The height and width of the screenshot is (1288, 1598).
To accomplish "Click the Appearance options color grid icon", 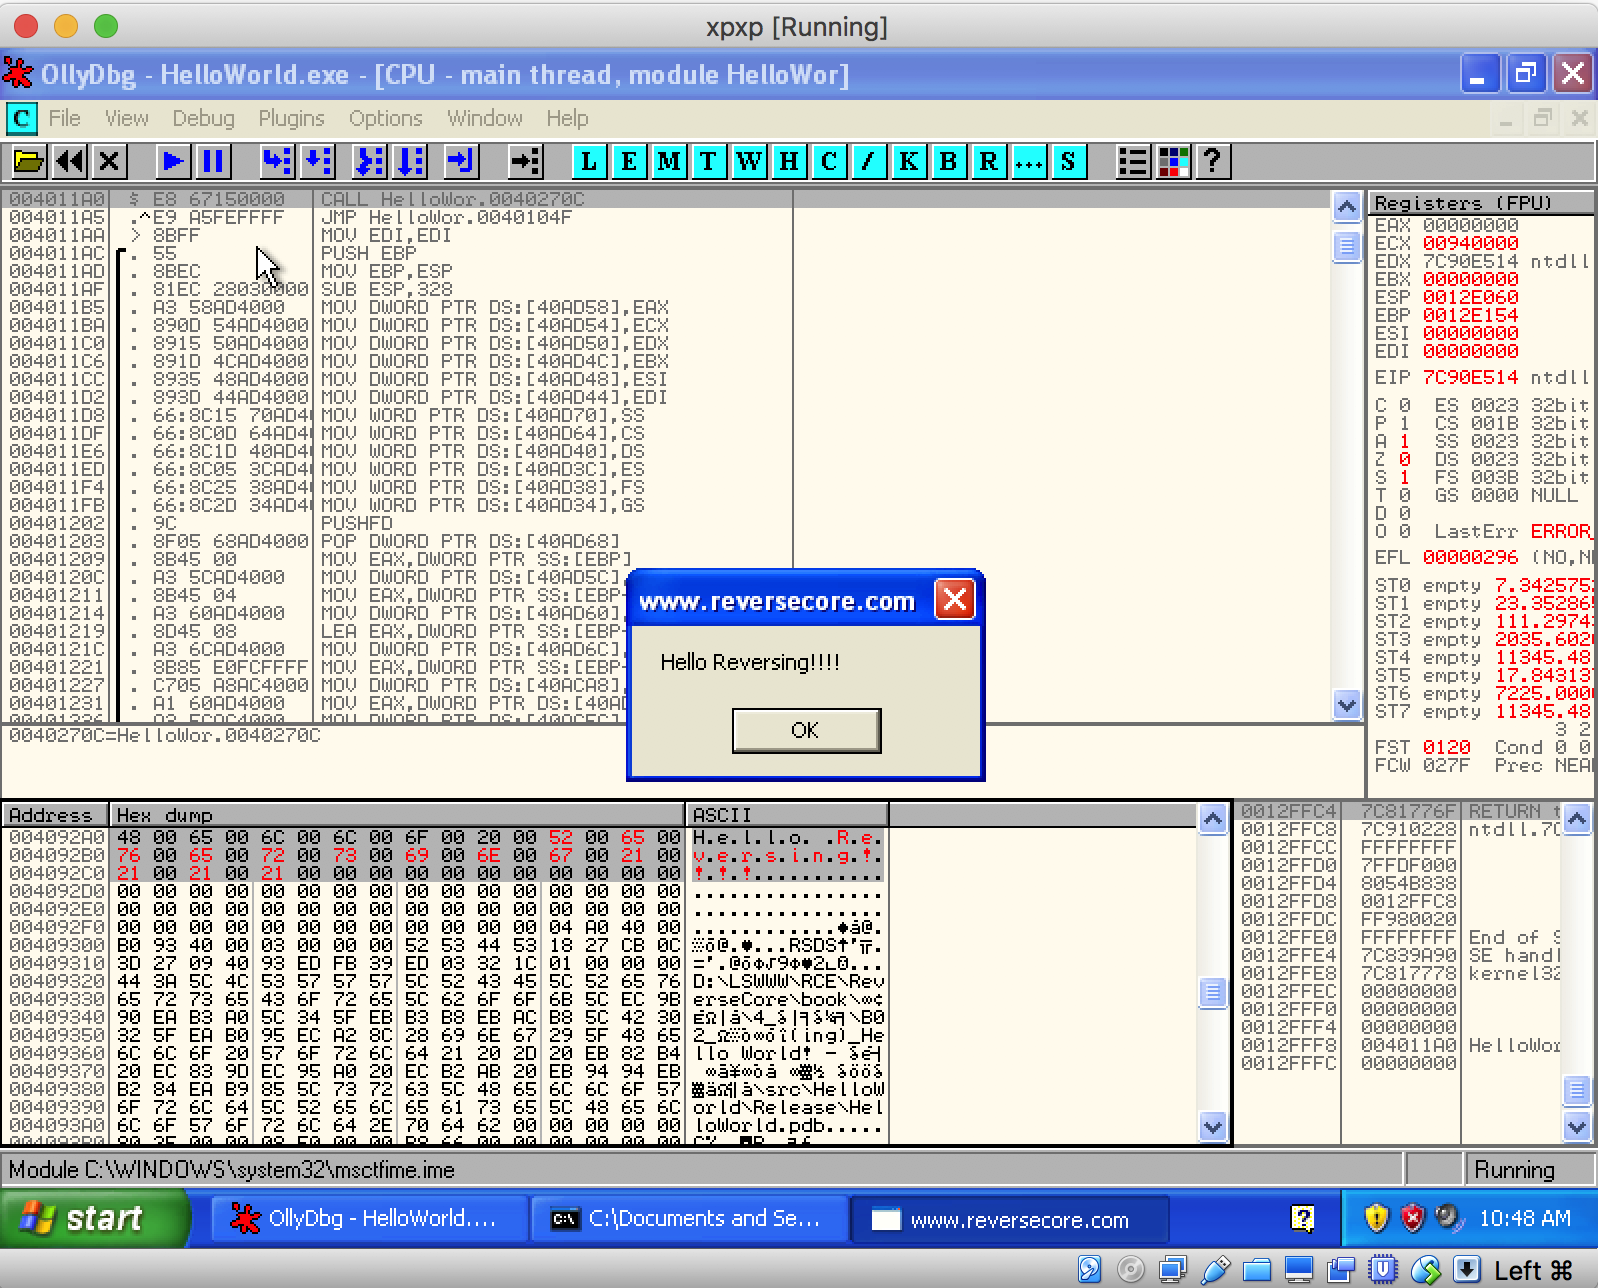I will click(x=1173, y=161).
